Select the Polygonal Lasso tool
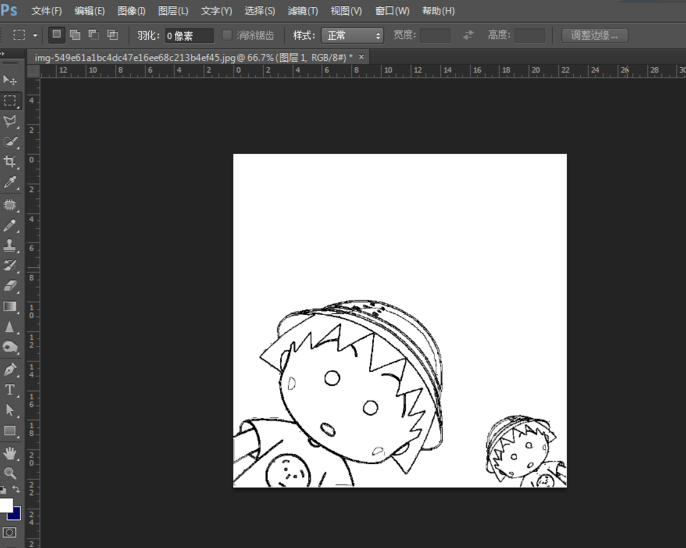 click(10, 121)
